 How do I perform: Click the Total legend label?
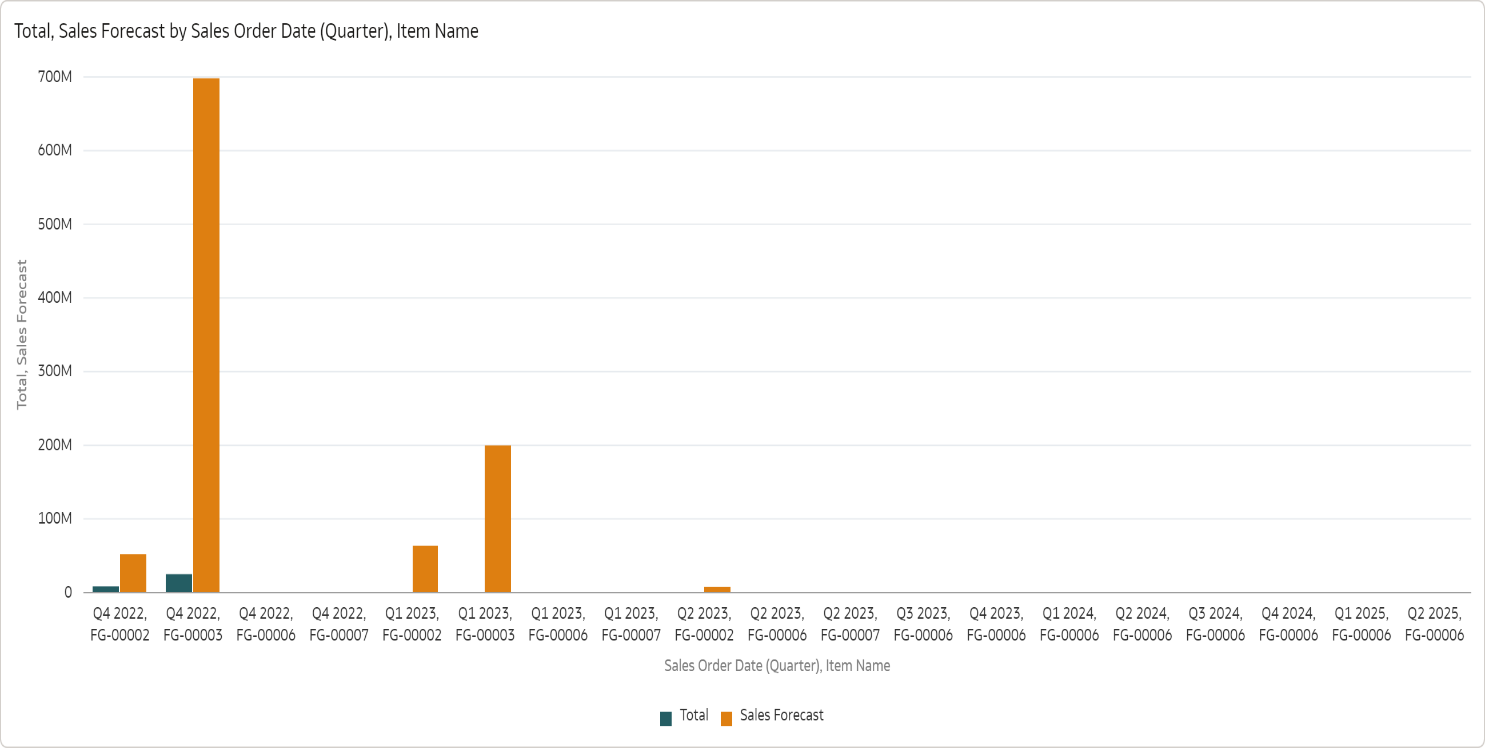click(694, 716)
